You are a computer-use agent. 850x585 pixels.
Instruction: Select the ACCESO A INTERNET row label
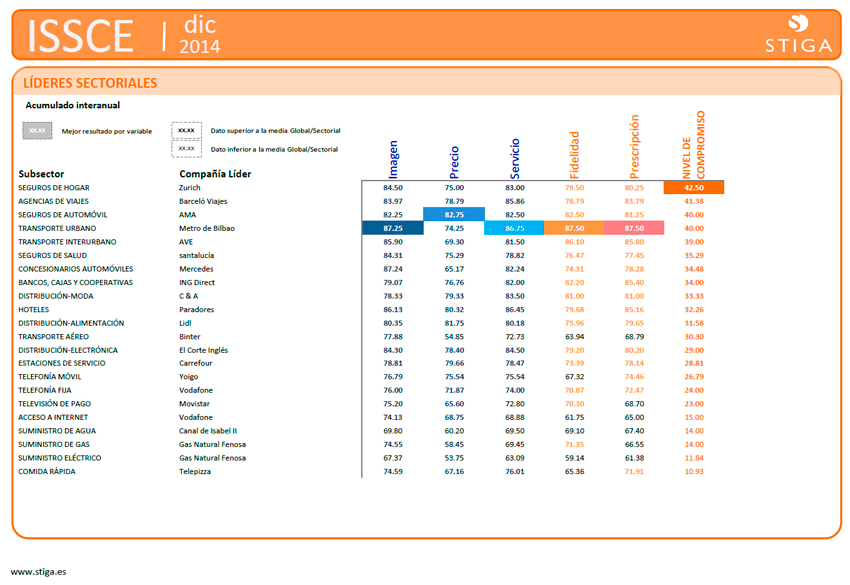pos(53,417)
